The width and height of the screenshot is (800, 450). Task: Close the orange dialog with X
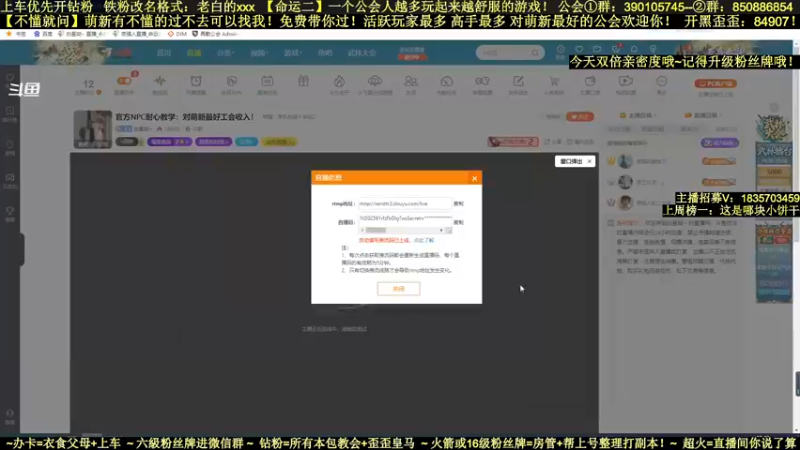pyautogui.click(x=474, y=178)
